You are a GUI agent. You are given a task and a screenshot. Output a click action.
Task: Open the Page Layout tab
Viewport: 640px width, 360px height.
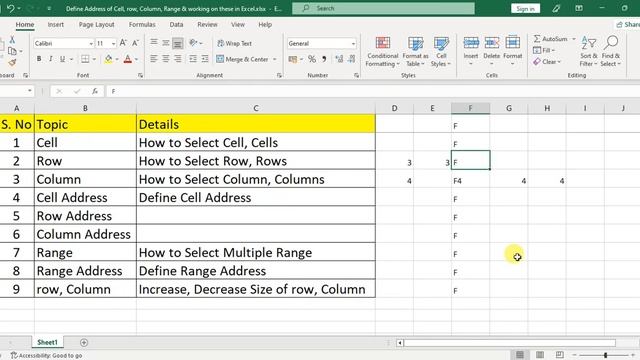96,24
